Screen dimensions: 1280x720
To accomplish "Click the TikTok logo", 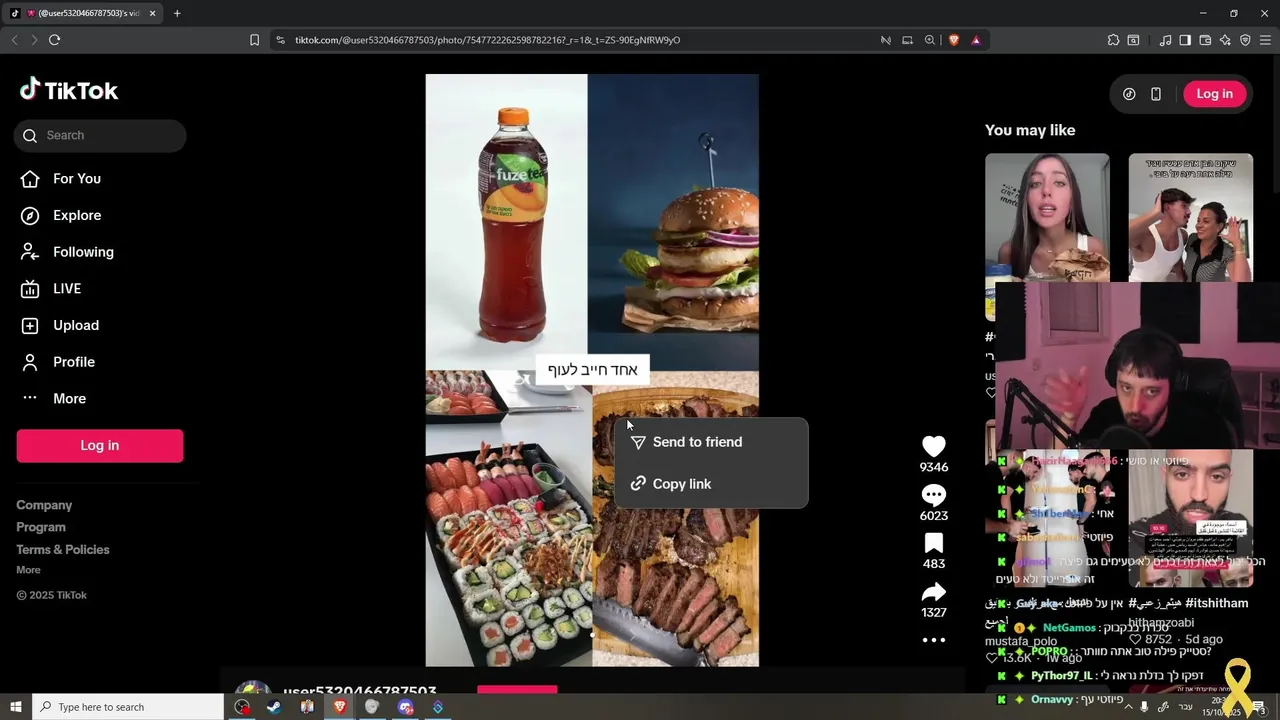I will pyautogui.click(x=69, y=90).
